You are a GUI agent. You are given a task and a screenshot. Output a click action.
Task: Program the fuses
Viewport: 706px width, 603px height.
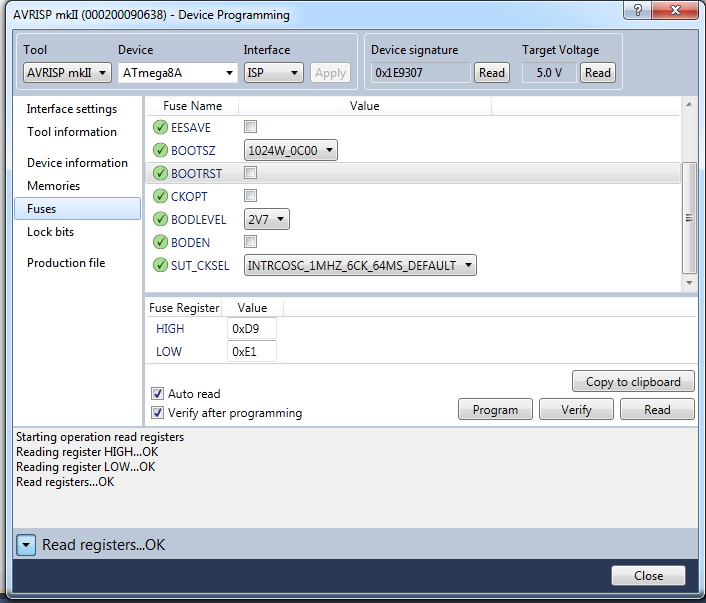click(495, 409)
